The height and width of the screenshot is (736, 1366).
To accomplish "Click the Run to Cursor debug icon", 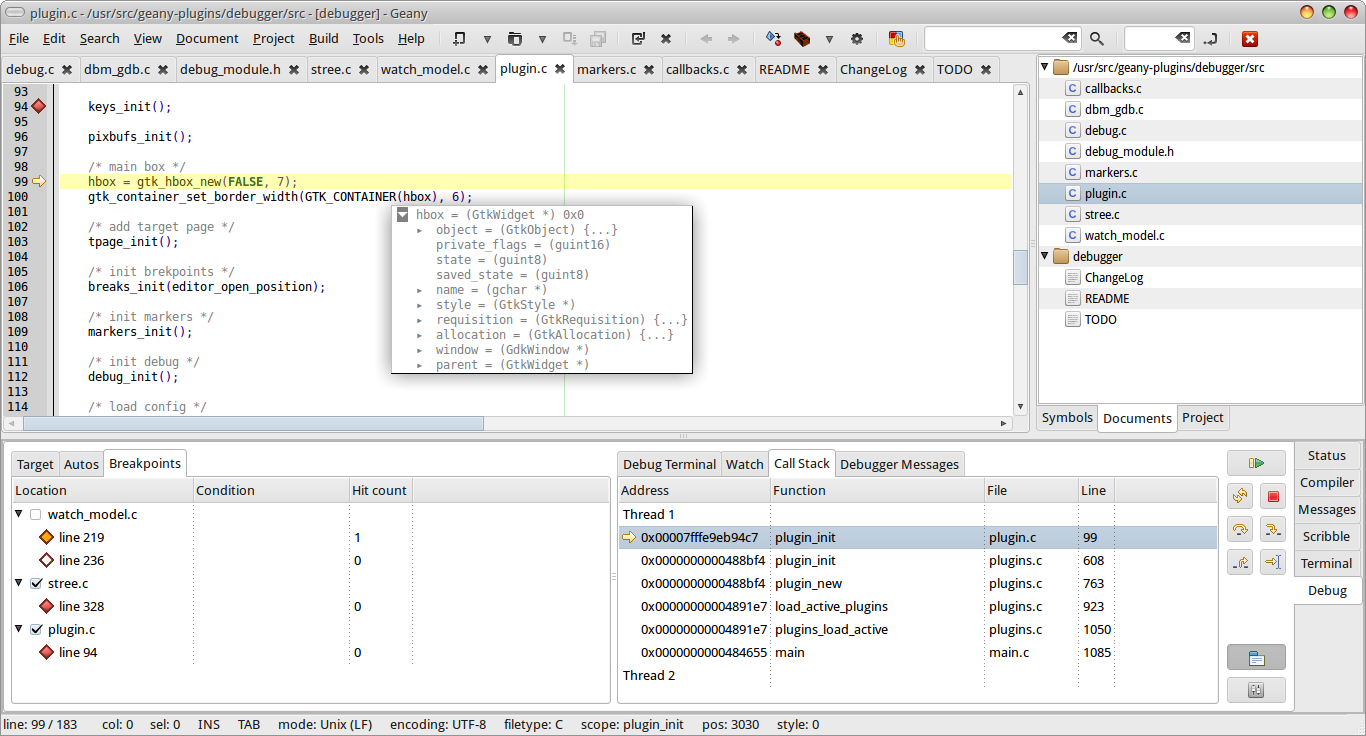I will pos(1272,562).
